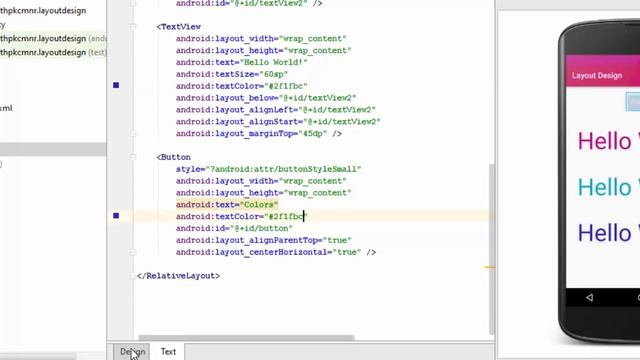Click the layout_alignStart textView2 line
Viewport: 640px width, 360px height.
278,122
